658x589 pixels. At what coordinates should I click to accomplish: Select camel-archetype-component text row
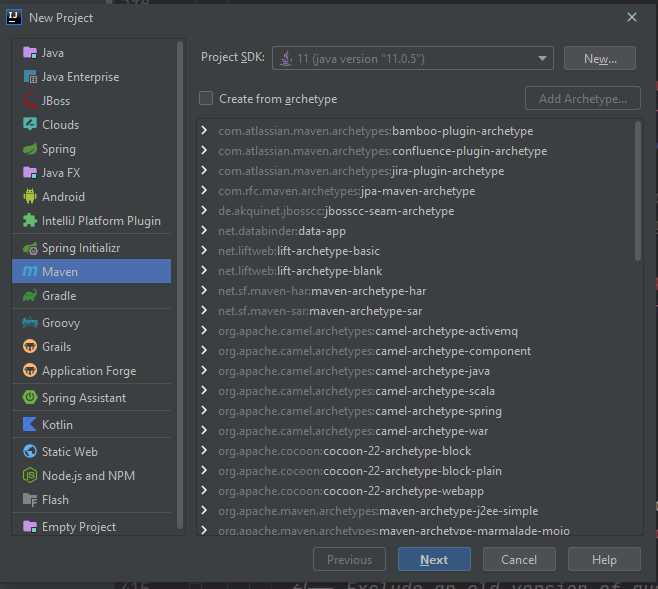(374, 351)
